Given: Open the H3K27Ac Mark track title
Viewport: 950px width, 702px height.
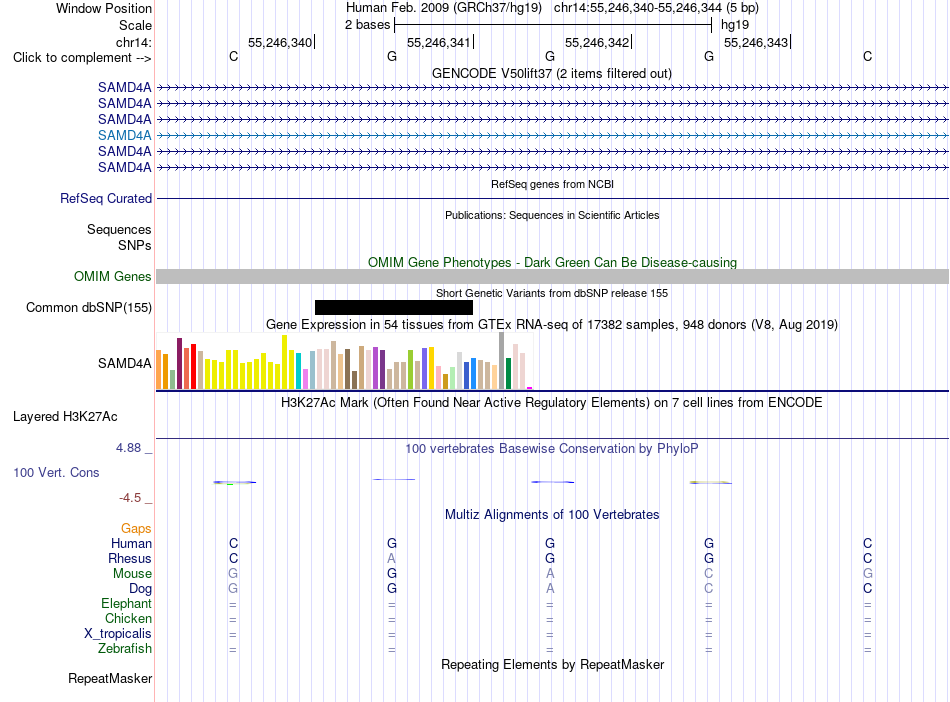Looking at the screenshot, I should pos(551,403).
